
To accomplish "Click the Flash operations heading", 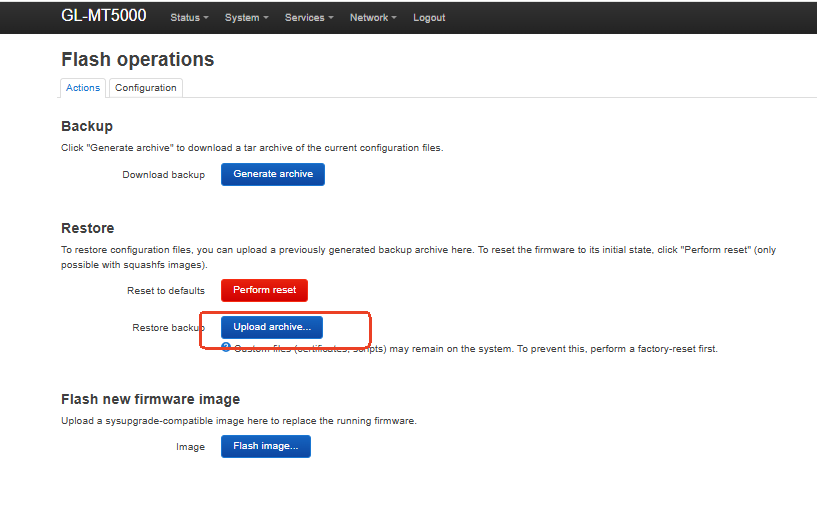I will (x=138, y=59).
